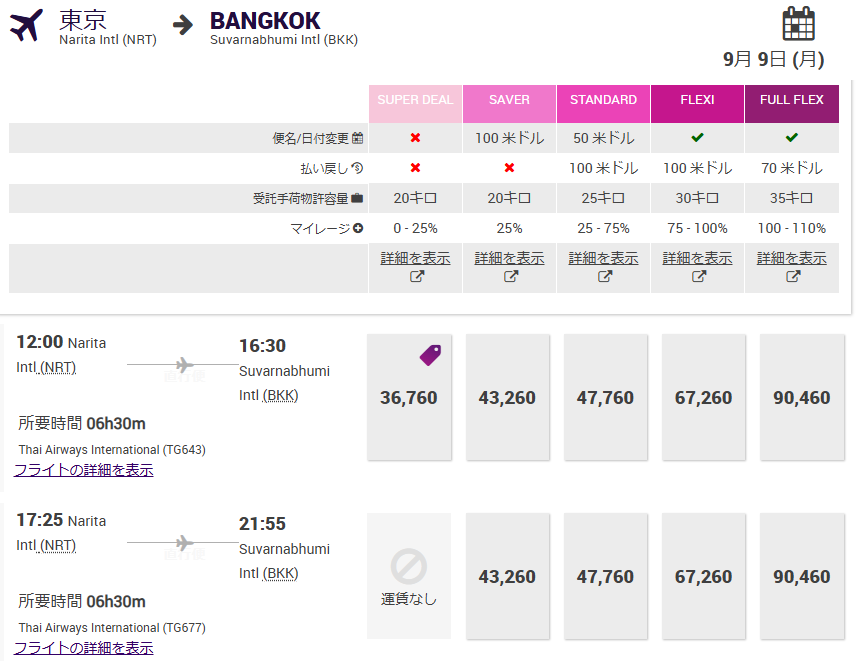The width and height of the screenshot is (863, 661).
Task: Click external link icon under SUPER DEAL details
Action: (416, 277)
